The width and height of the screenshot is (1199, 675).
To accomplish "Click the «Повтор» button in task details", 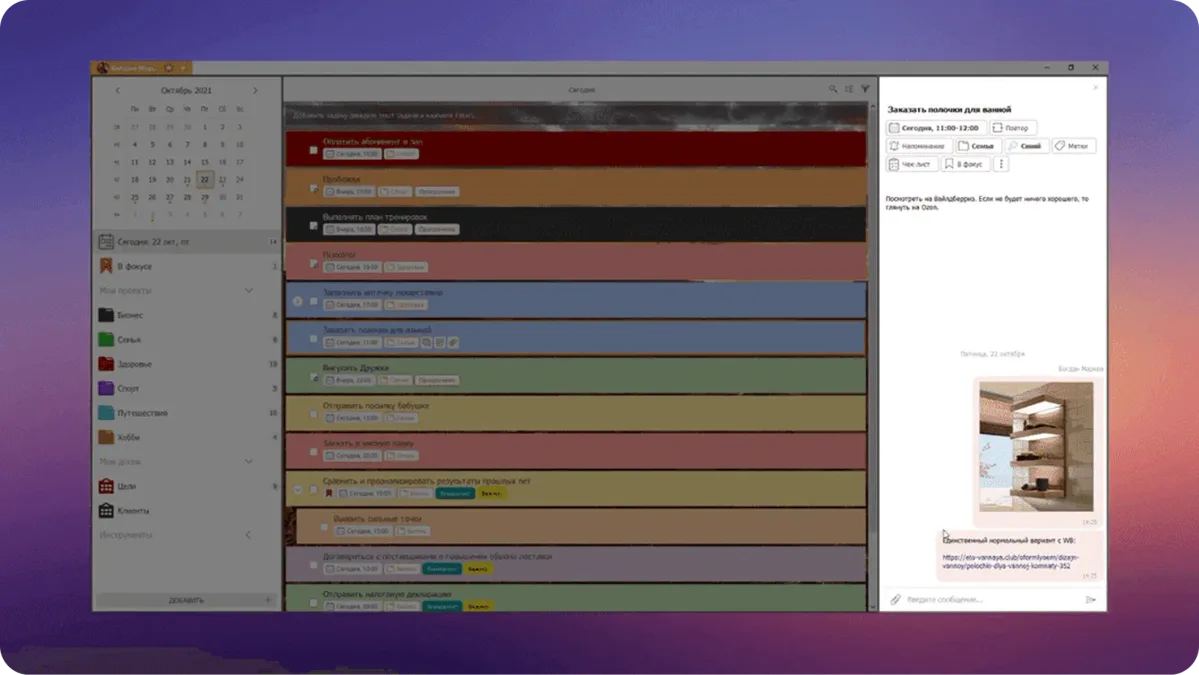I will coord(1012,128).
